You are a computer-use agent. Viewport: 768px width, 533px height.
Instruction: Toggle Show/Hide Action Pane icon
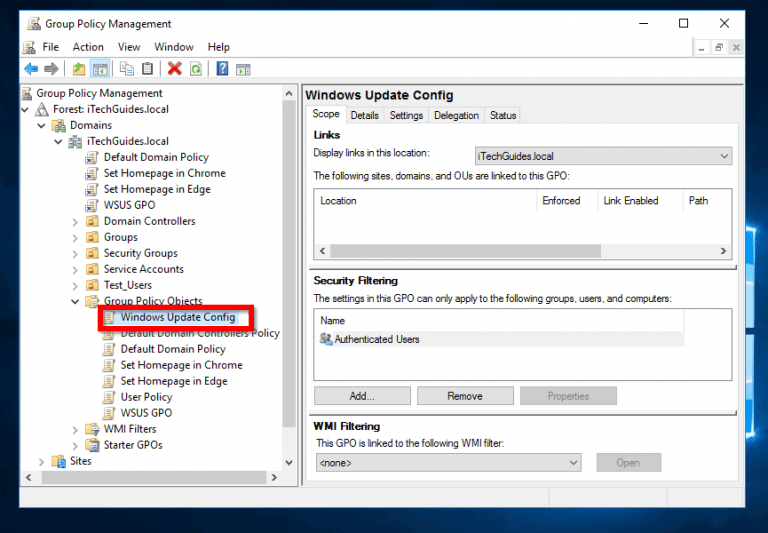coord(243,70)
